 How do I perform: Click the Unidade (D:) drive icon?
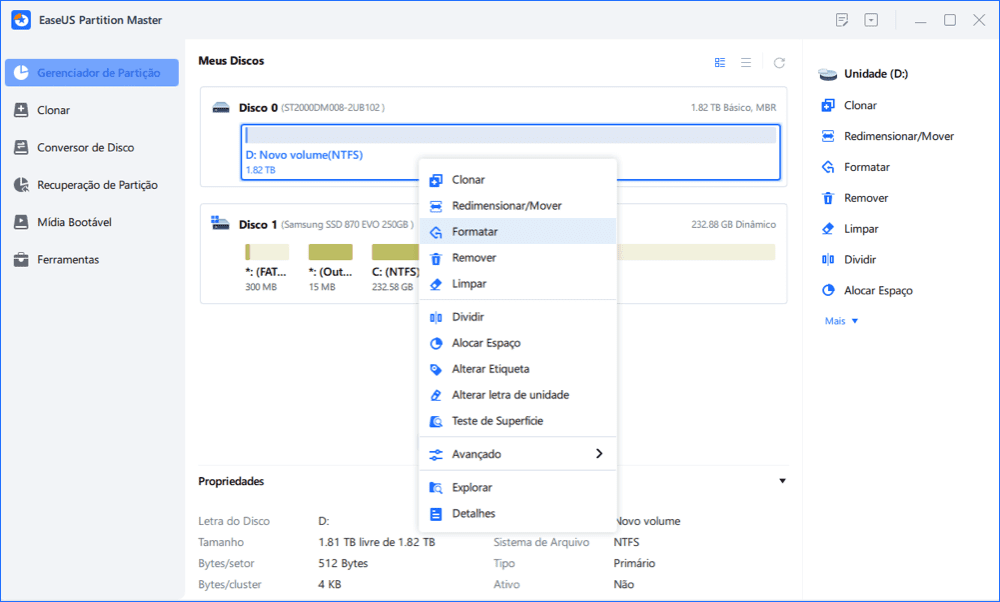click(828, 74)
